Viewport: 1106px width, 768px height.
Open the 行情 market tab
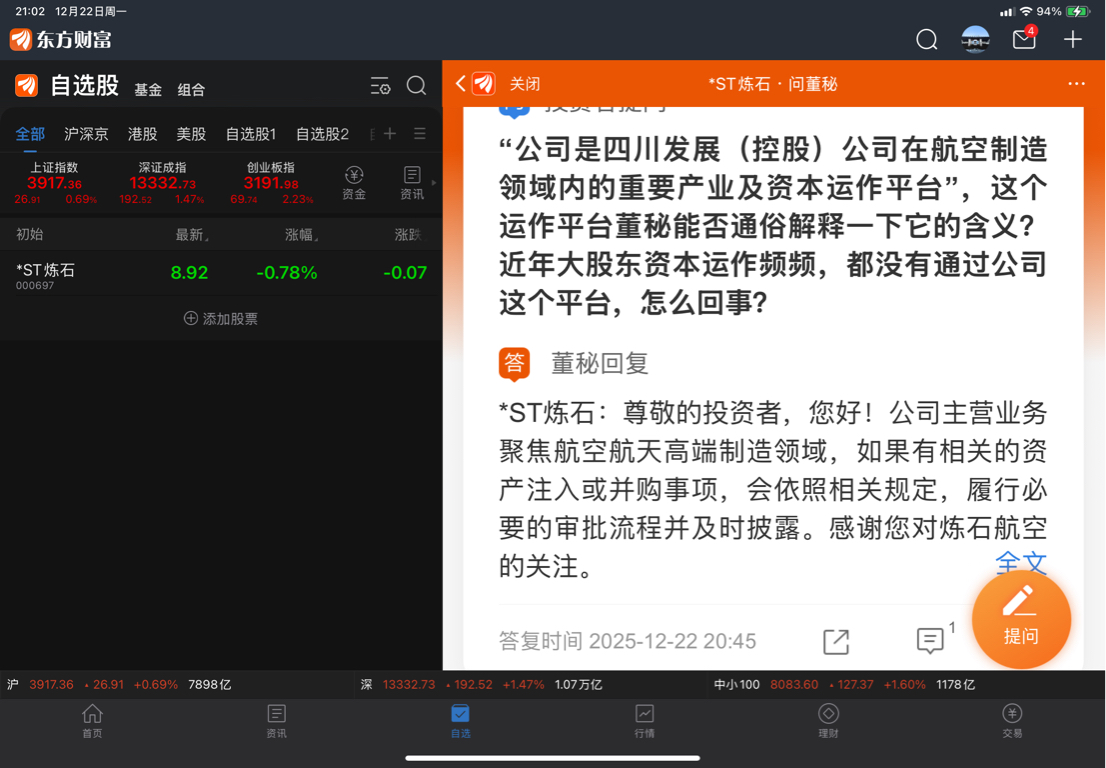point(645,721)
